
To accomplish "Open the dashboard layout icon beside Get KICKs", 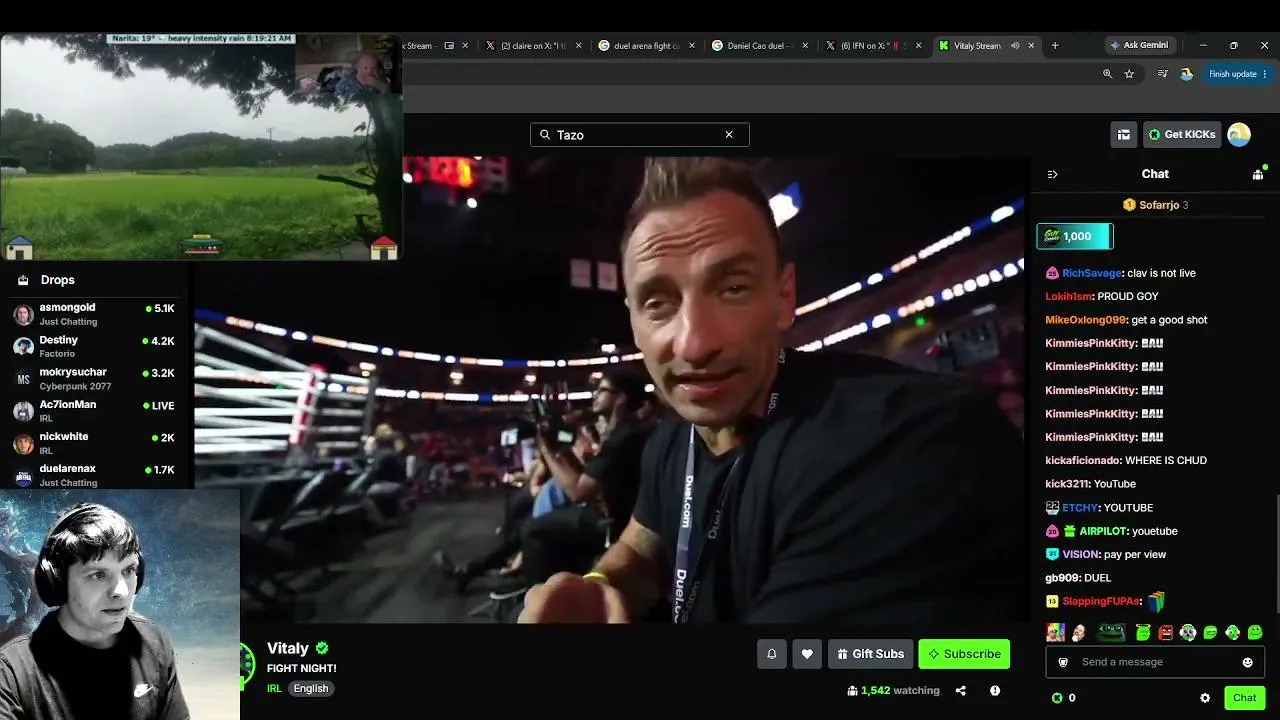I will 1124,135.
